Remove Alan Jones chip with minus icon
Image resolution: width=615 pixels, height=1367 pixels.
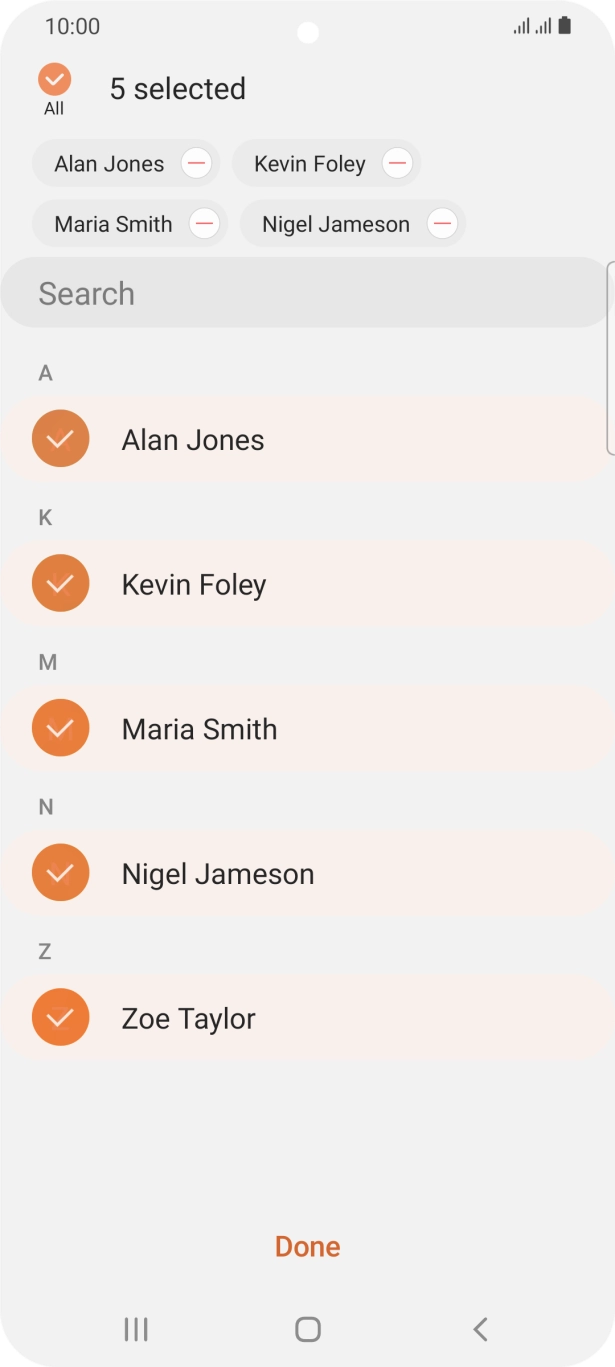point(196,163)
